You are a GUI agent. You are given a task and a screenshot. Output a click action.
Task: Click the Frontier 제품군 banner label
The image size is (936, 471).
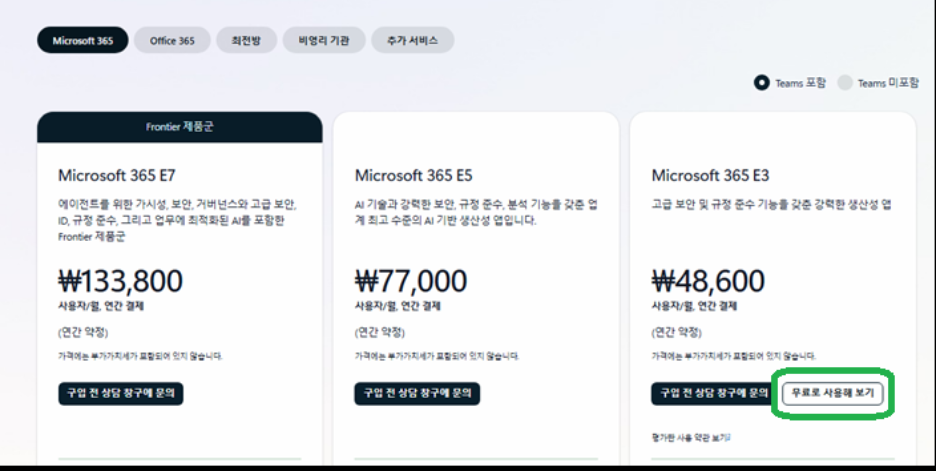[x=180, y=127]
